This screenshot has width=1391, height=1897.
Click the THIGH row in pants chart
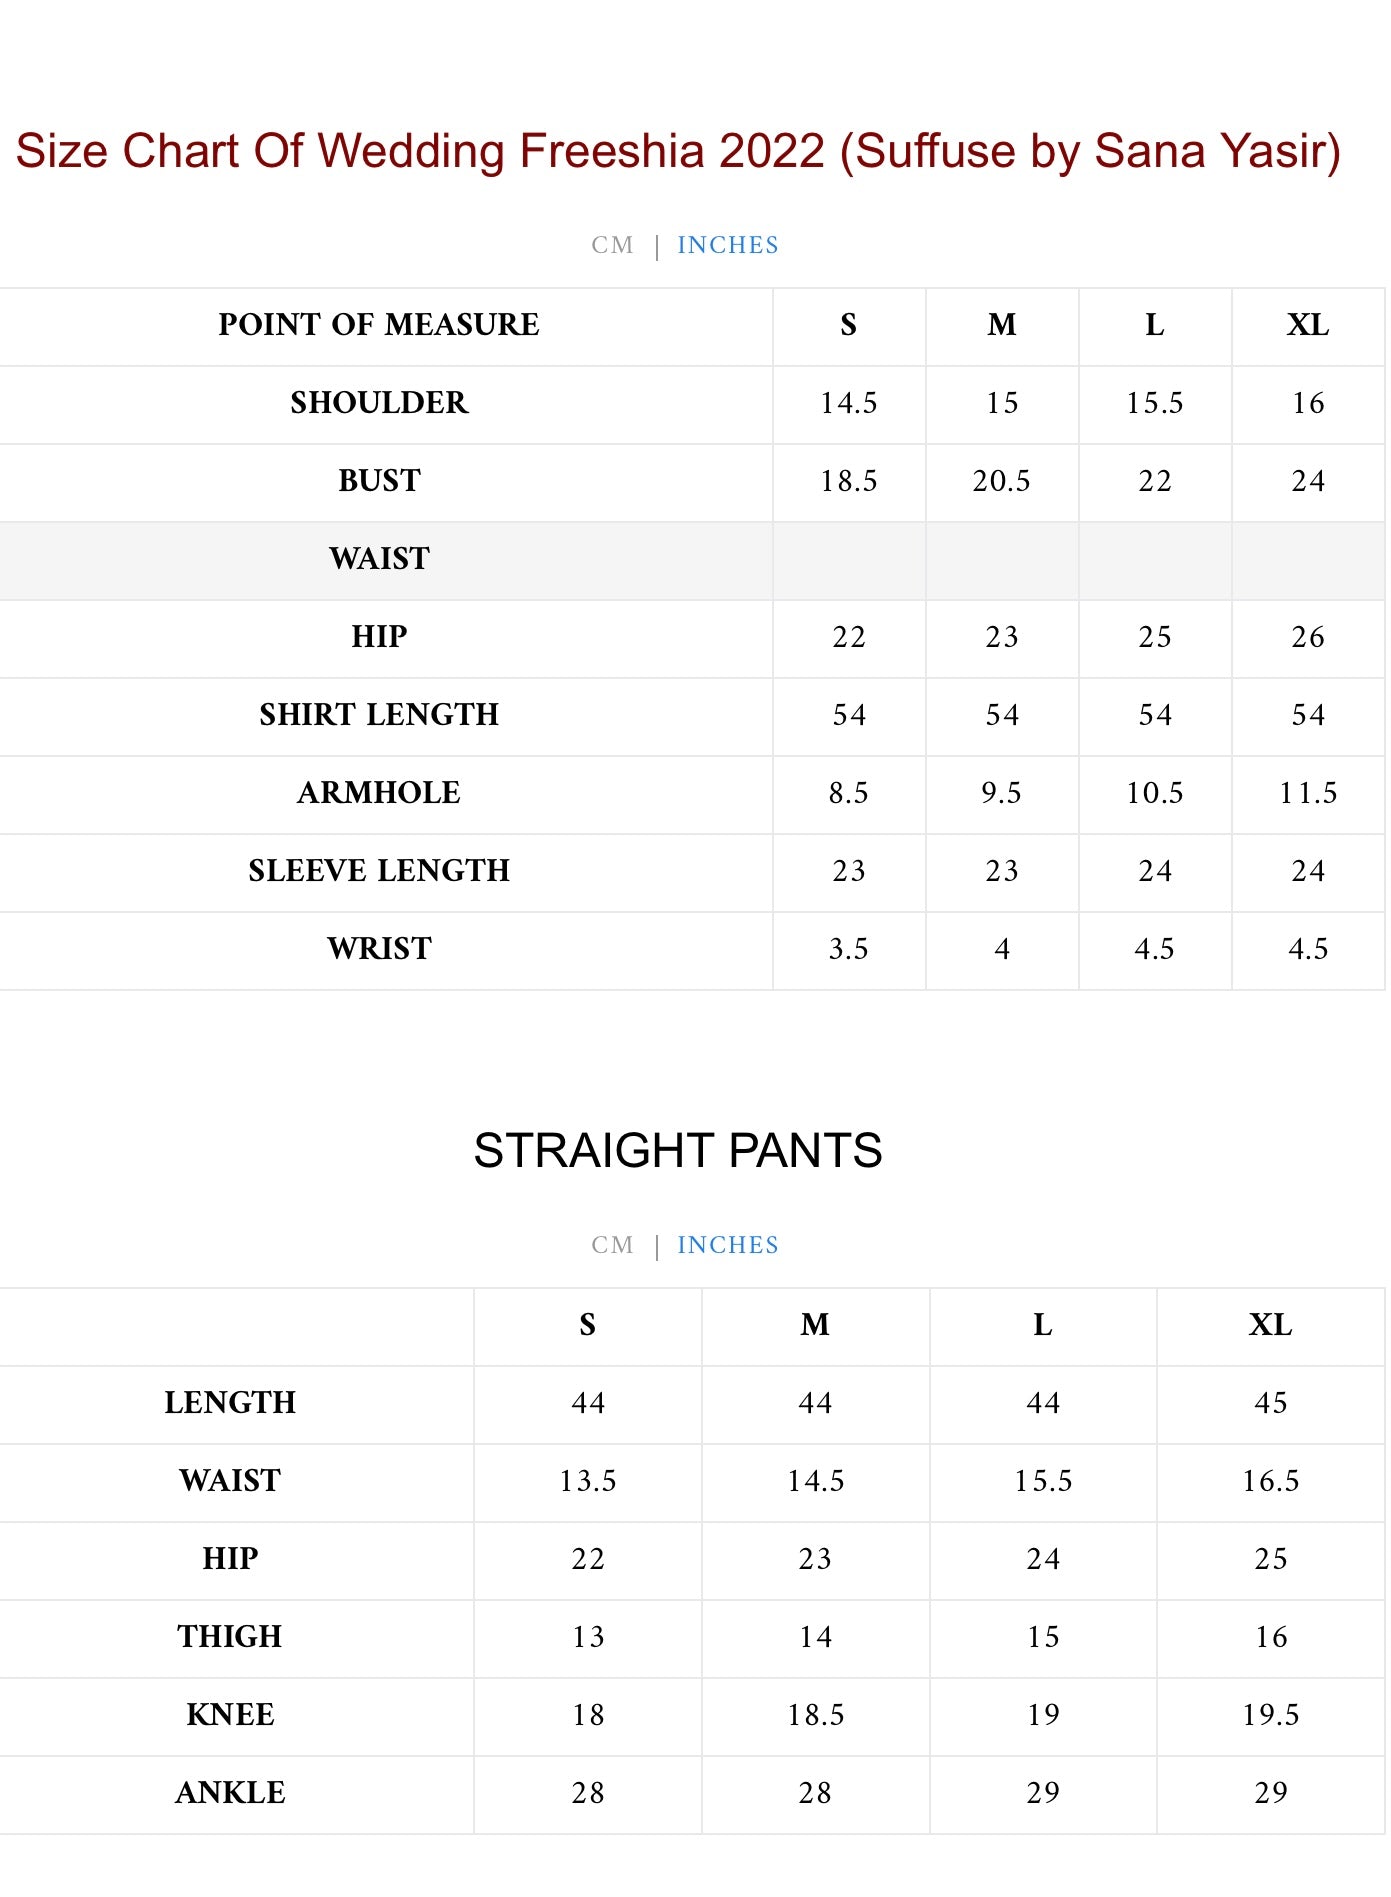tap(230, 1637)
